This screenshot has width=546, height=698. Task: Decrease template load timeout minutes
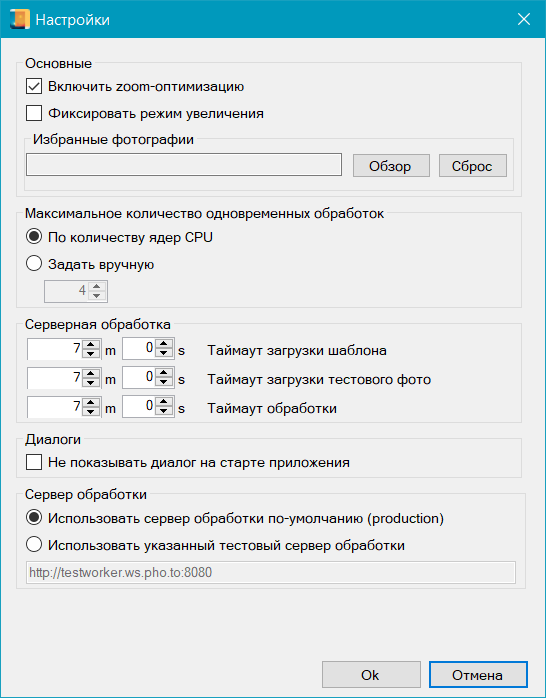[91, 353]
